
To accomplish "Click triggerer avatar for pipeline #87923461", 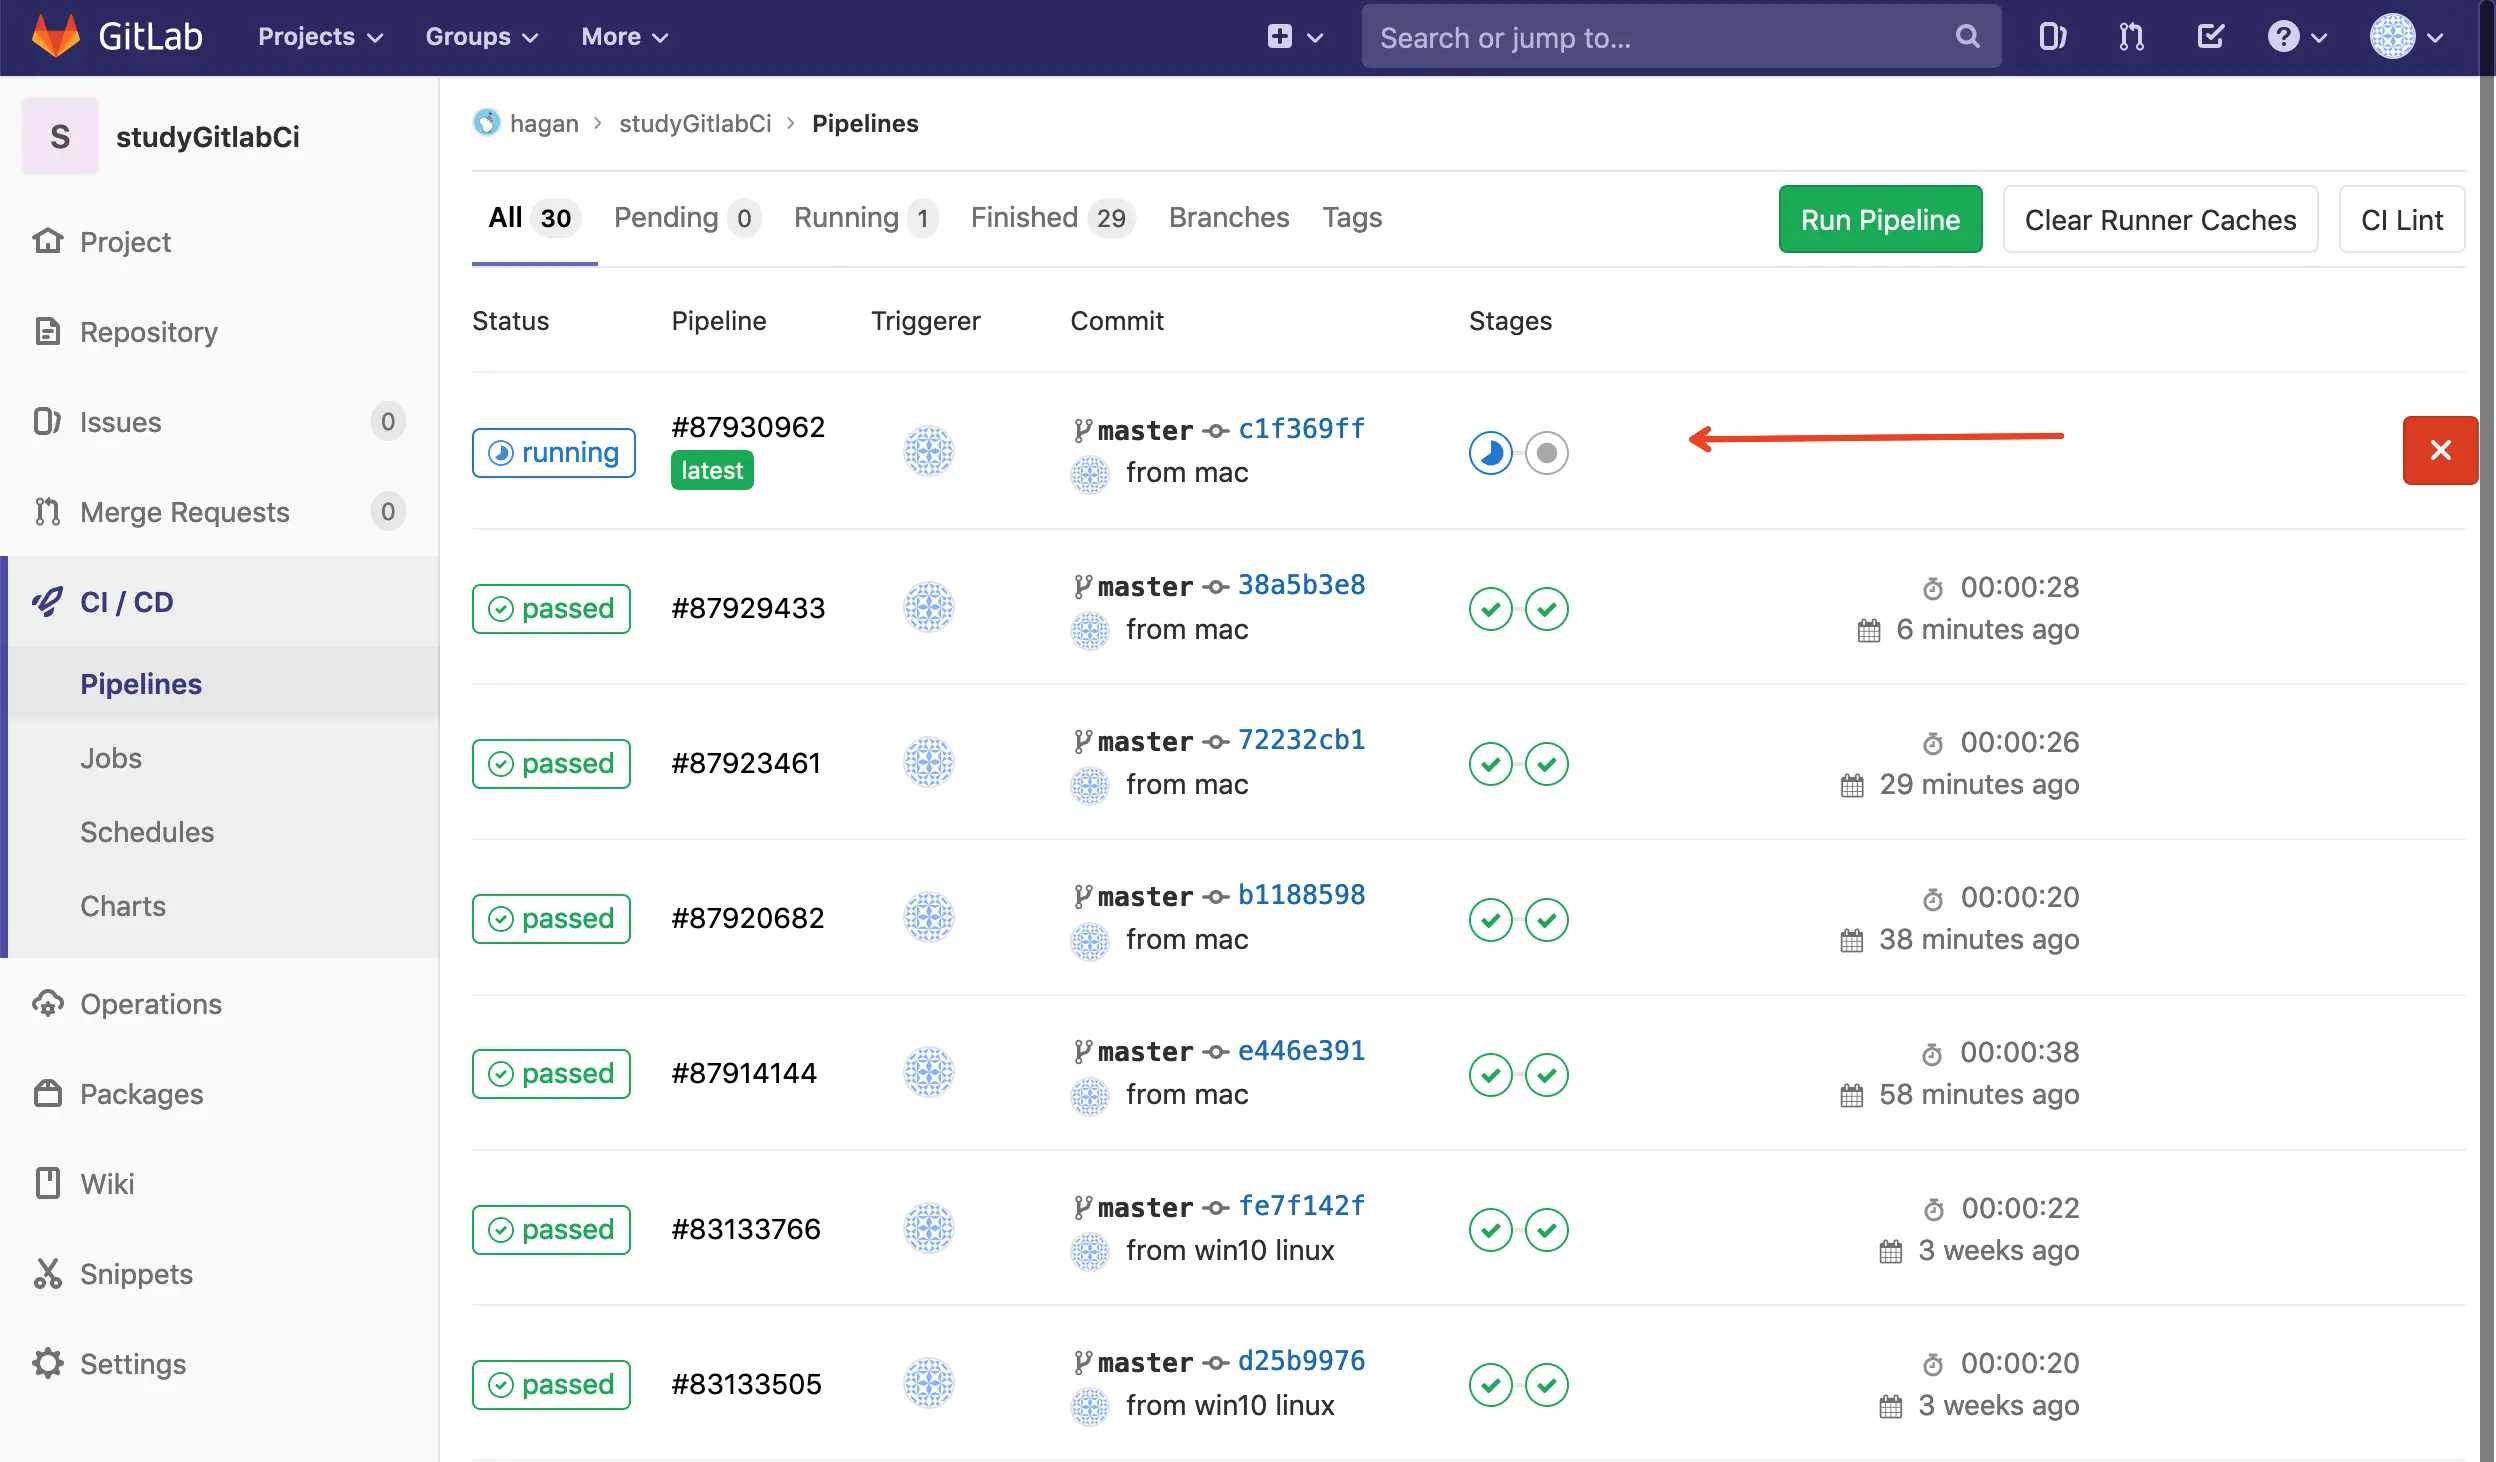I will [x=929, y=762].
